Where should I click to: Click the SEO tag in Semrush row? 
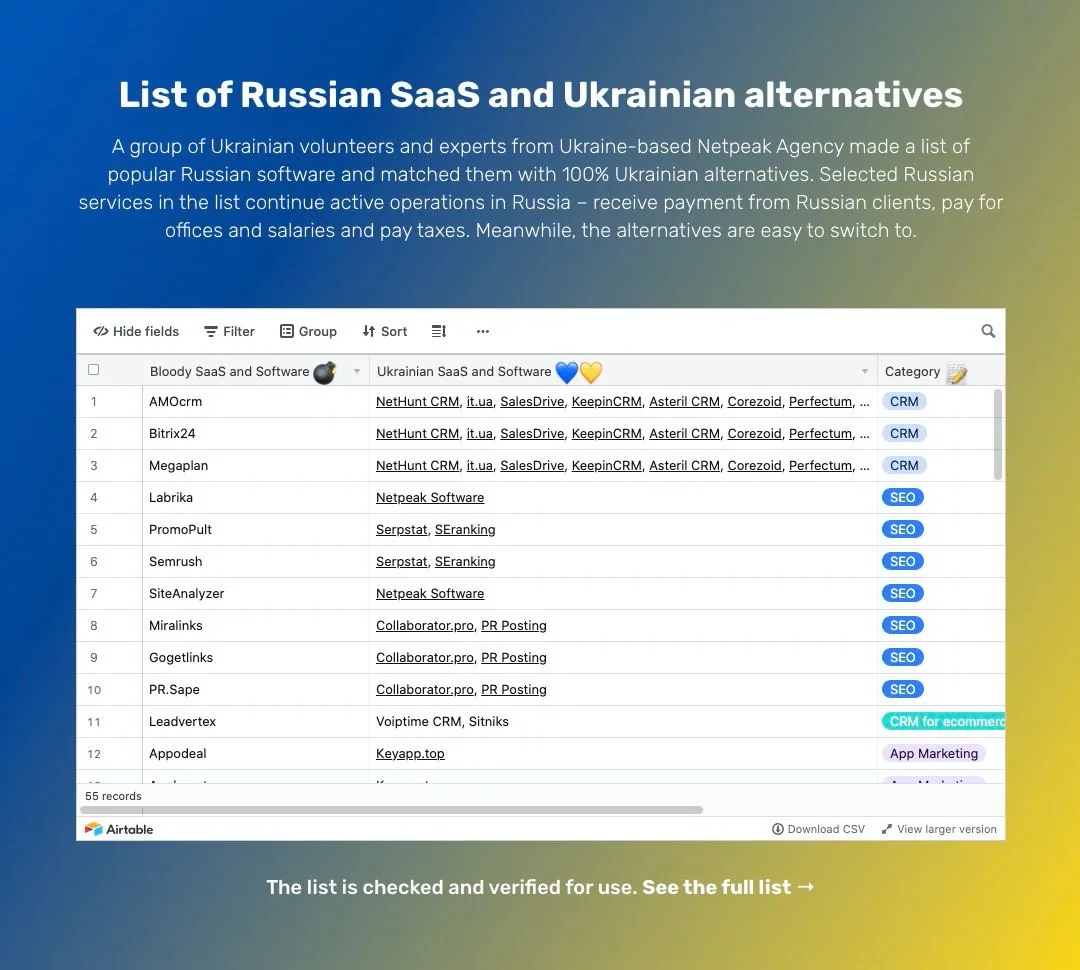pyautogui.click(x=902, y=561)
